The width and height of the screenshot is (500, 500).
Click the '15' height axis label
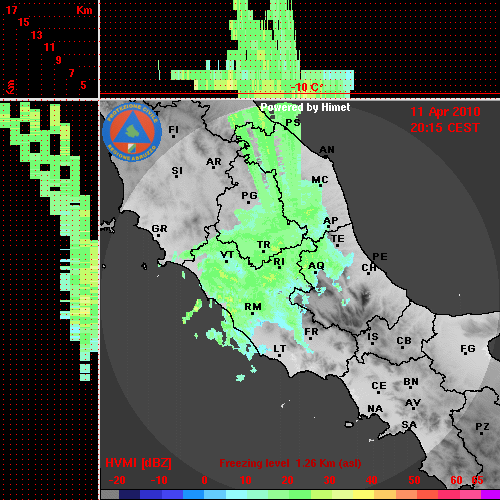[24, 22]
